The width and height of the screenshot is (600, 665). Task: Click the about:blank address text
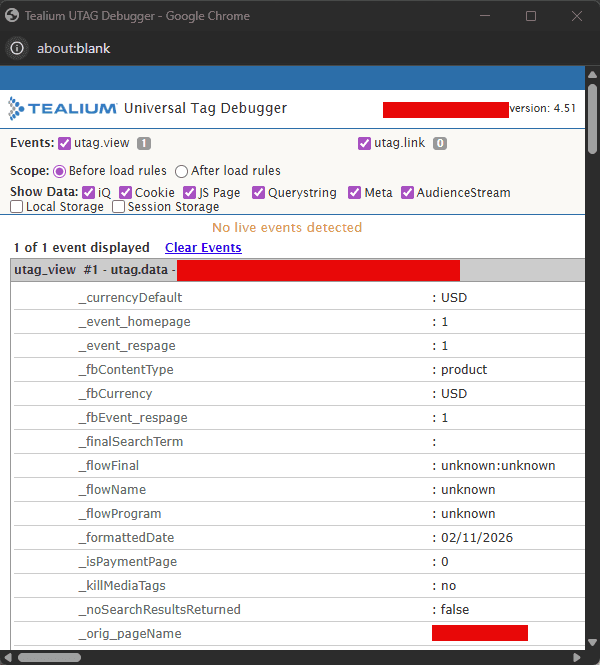[x=73, y=49]
